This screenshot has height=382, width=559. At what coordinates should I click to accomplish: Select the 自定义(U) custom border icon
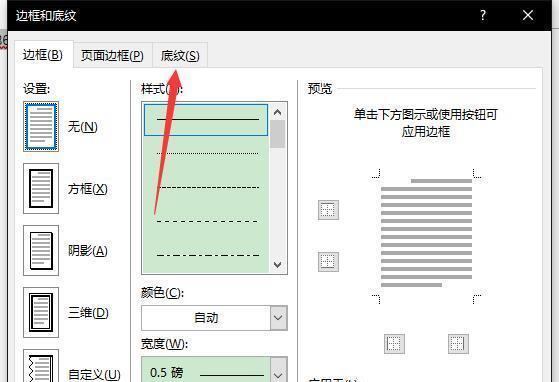click(x=41, y=366)
